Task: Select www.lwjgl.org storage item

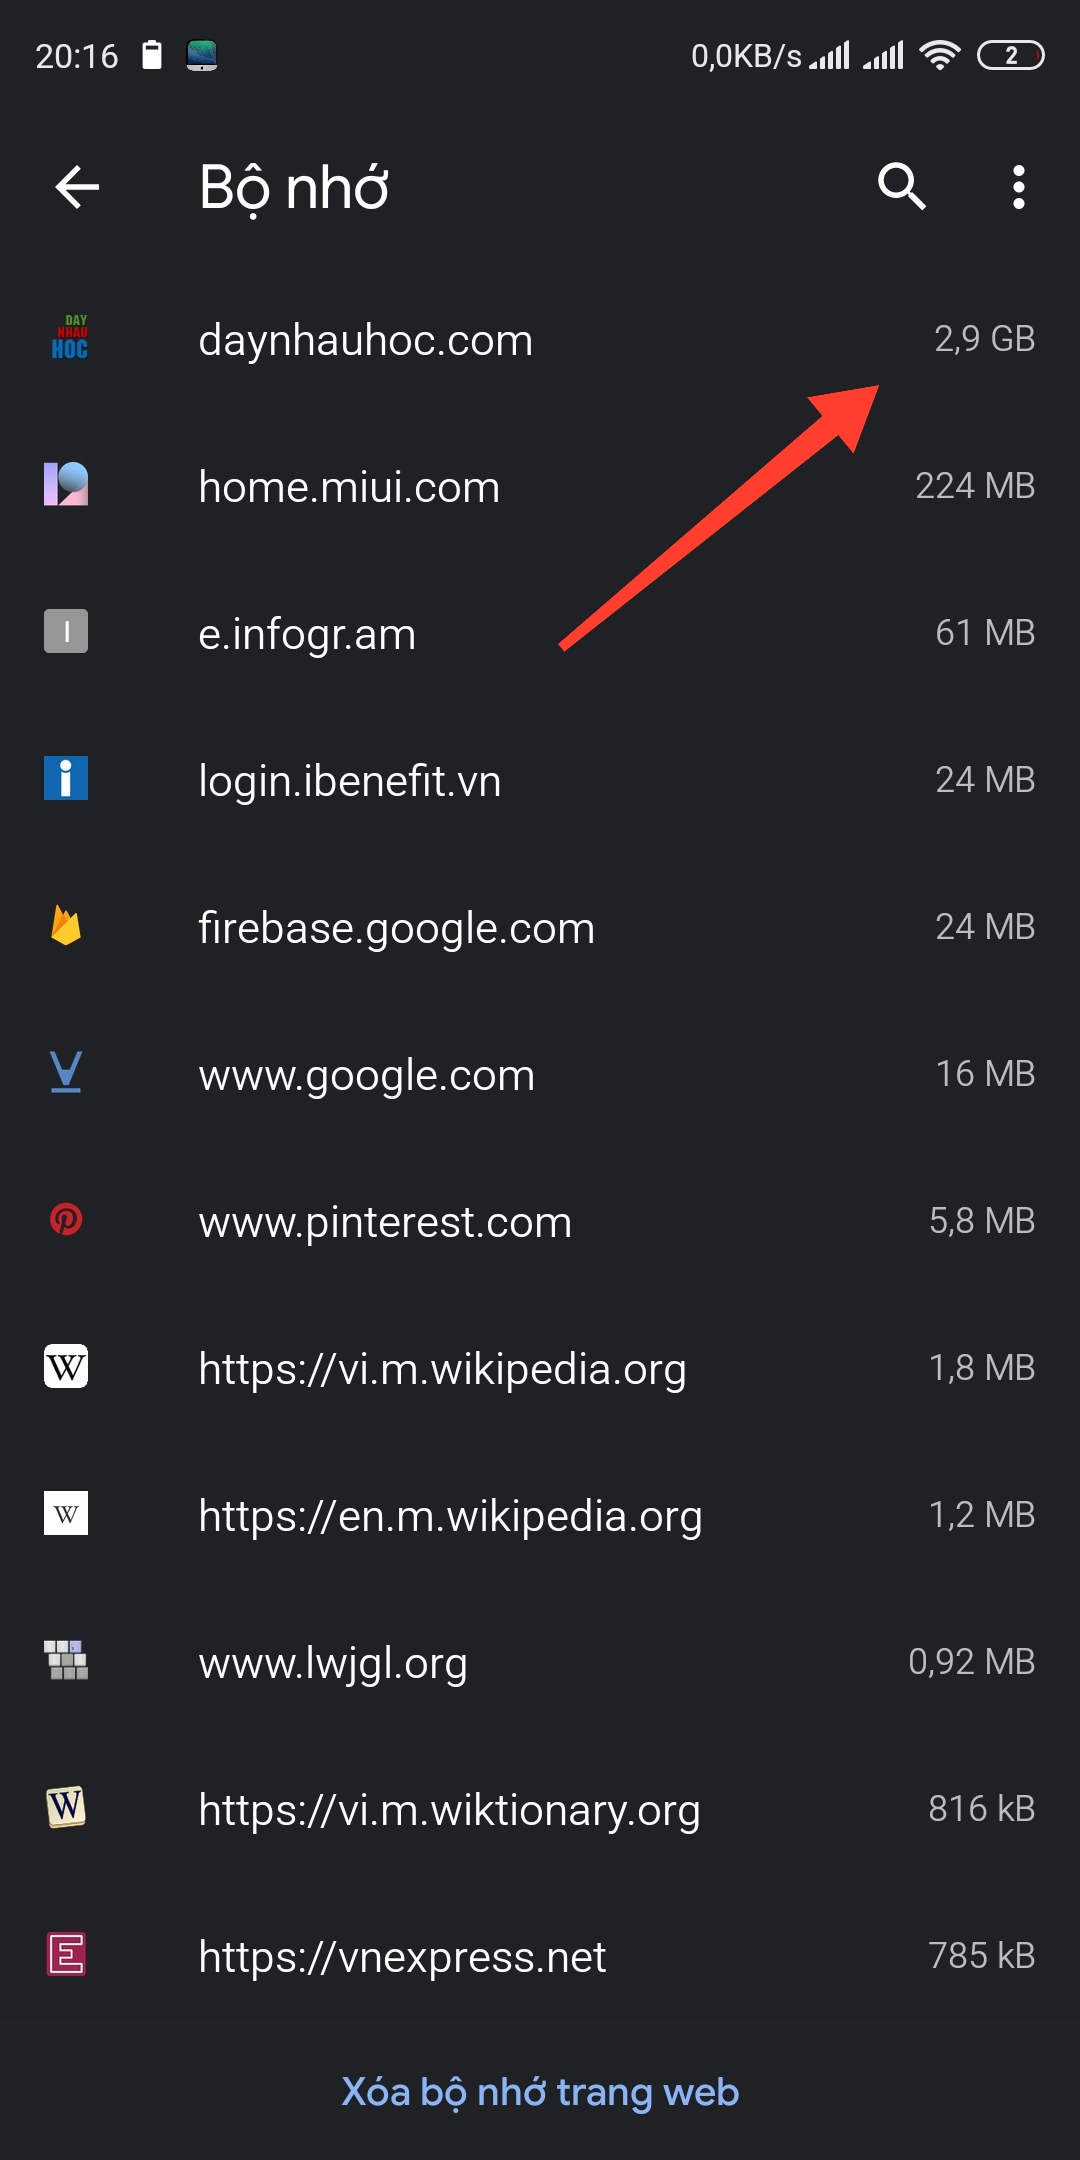Action: tap(540, 1662)
